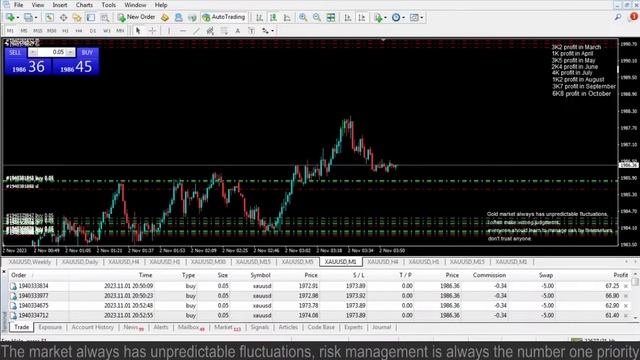Click the New Order button
This screenshot has width=640, height=360.
[136, 17]
